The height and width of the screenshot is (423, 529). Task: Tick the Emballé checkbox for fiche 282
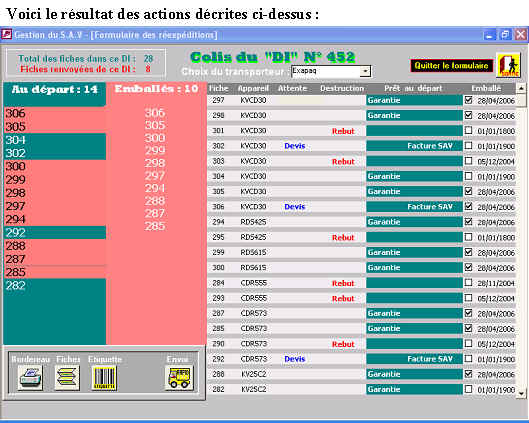468,389
